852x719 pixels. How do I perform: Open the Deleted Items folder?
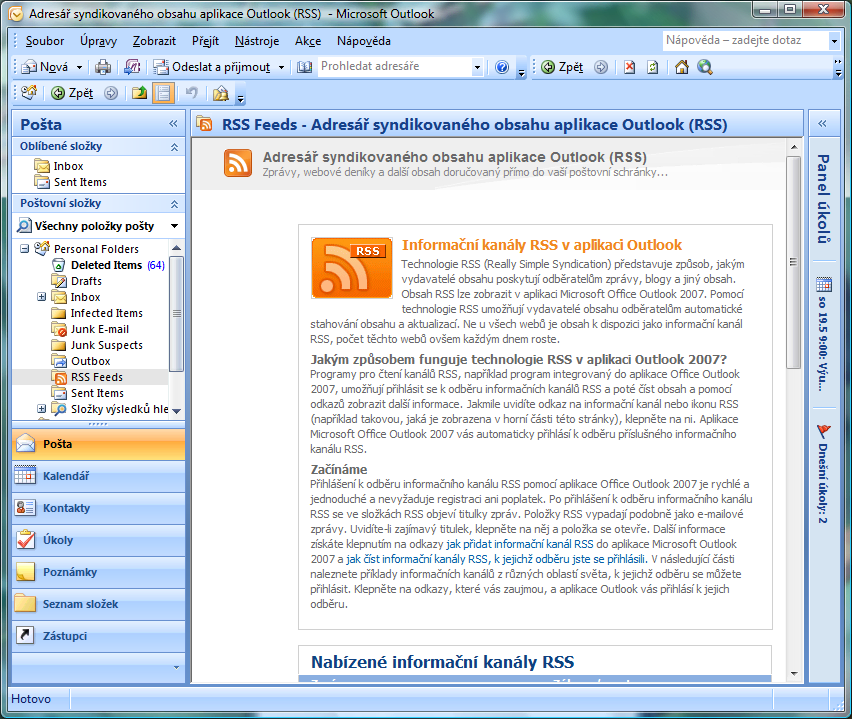106,265
